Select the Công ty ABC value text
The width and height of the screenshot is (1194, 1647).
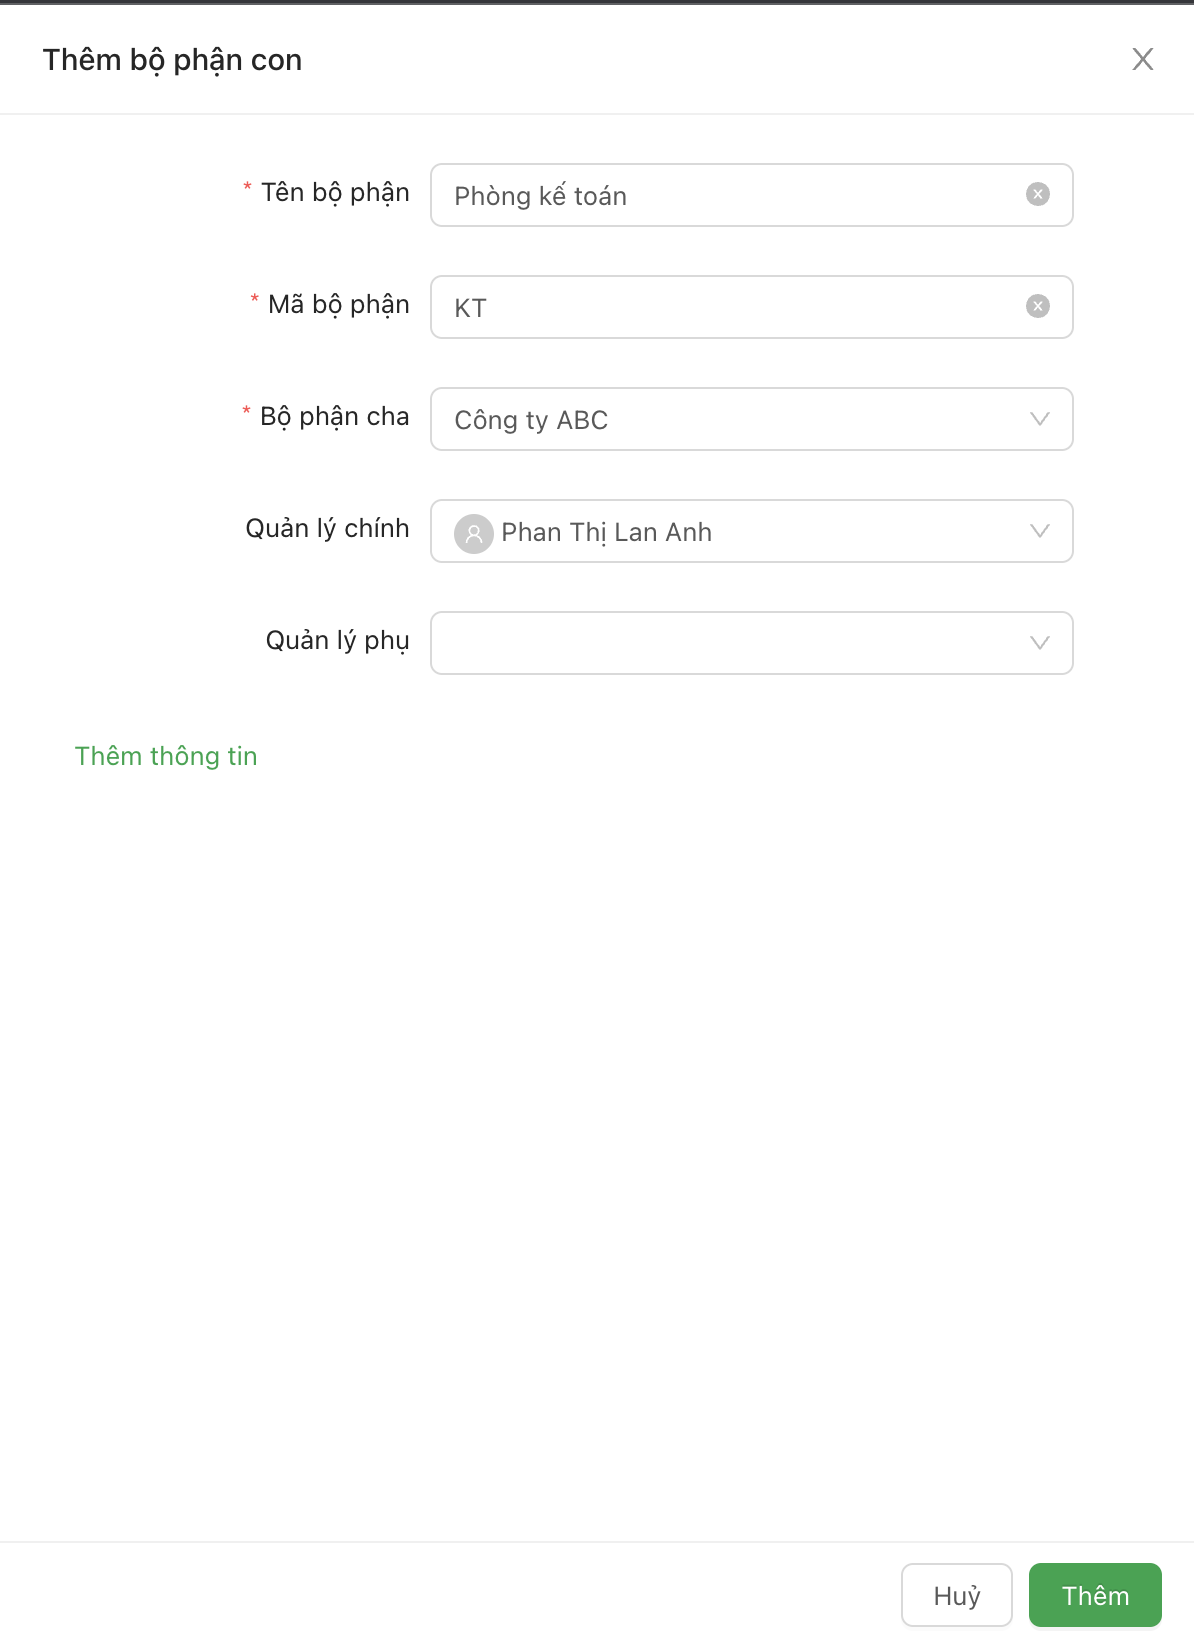coord(531,420)
